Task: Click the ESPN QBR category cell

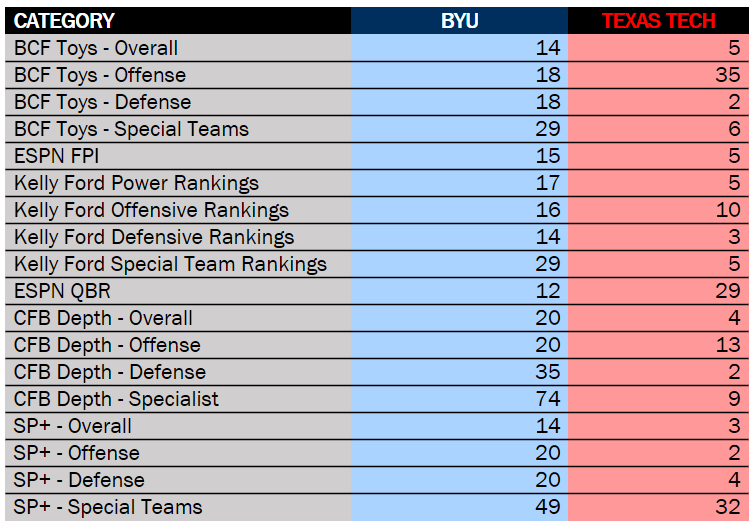Action: [x=62, y=291]
